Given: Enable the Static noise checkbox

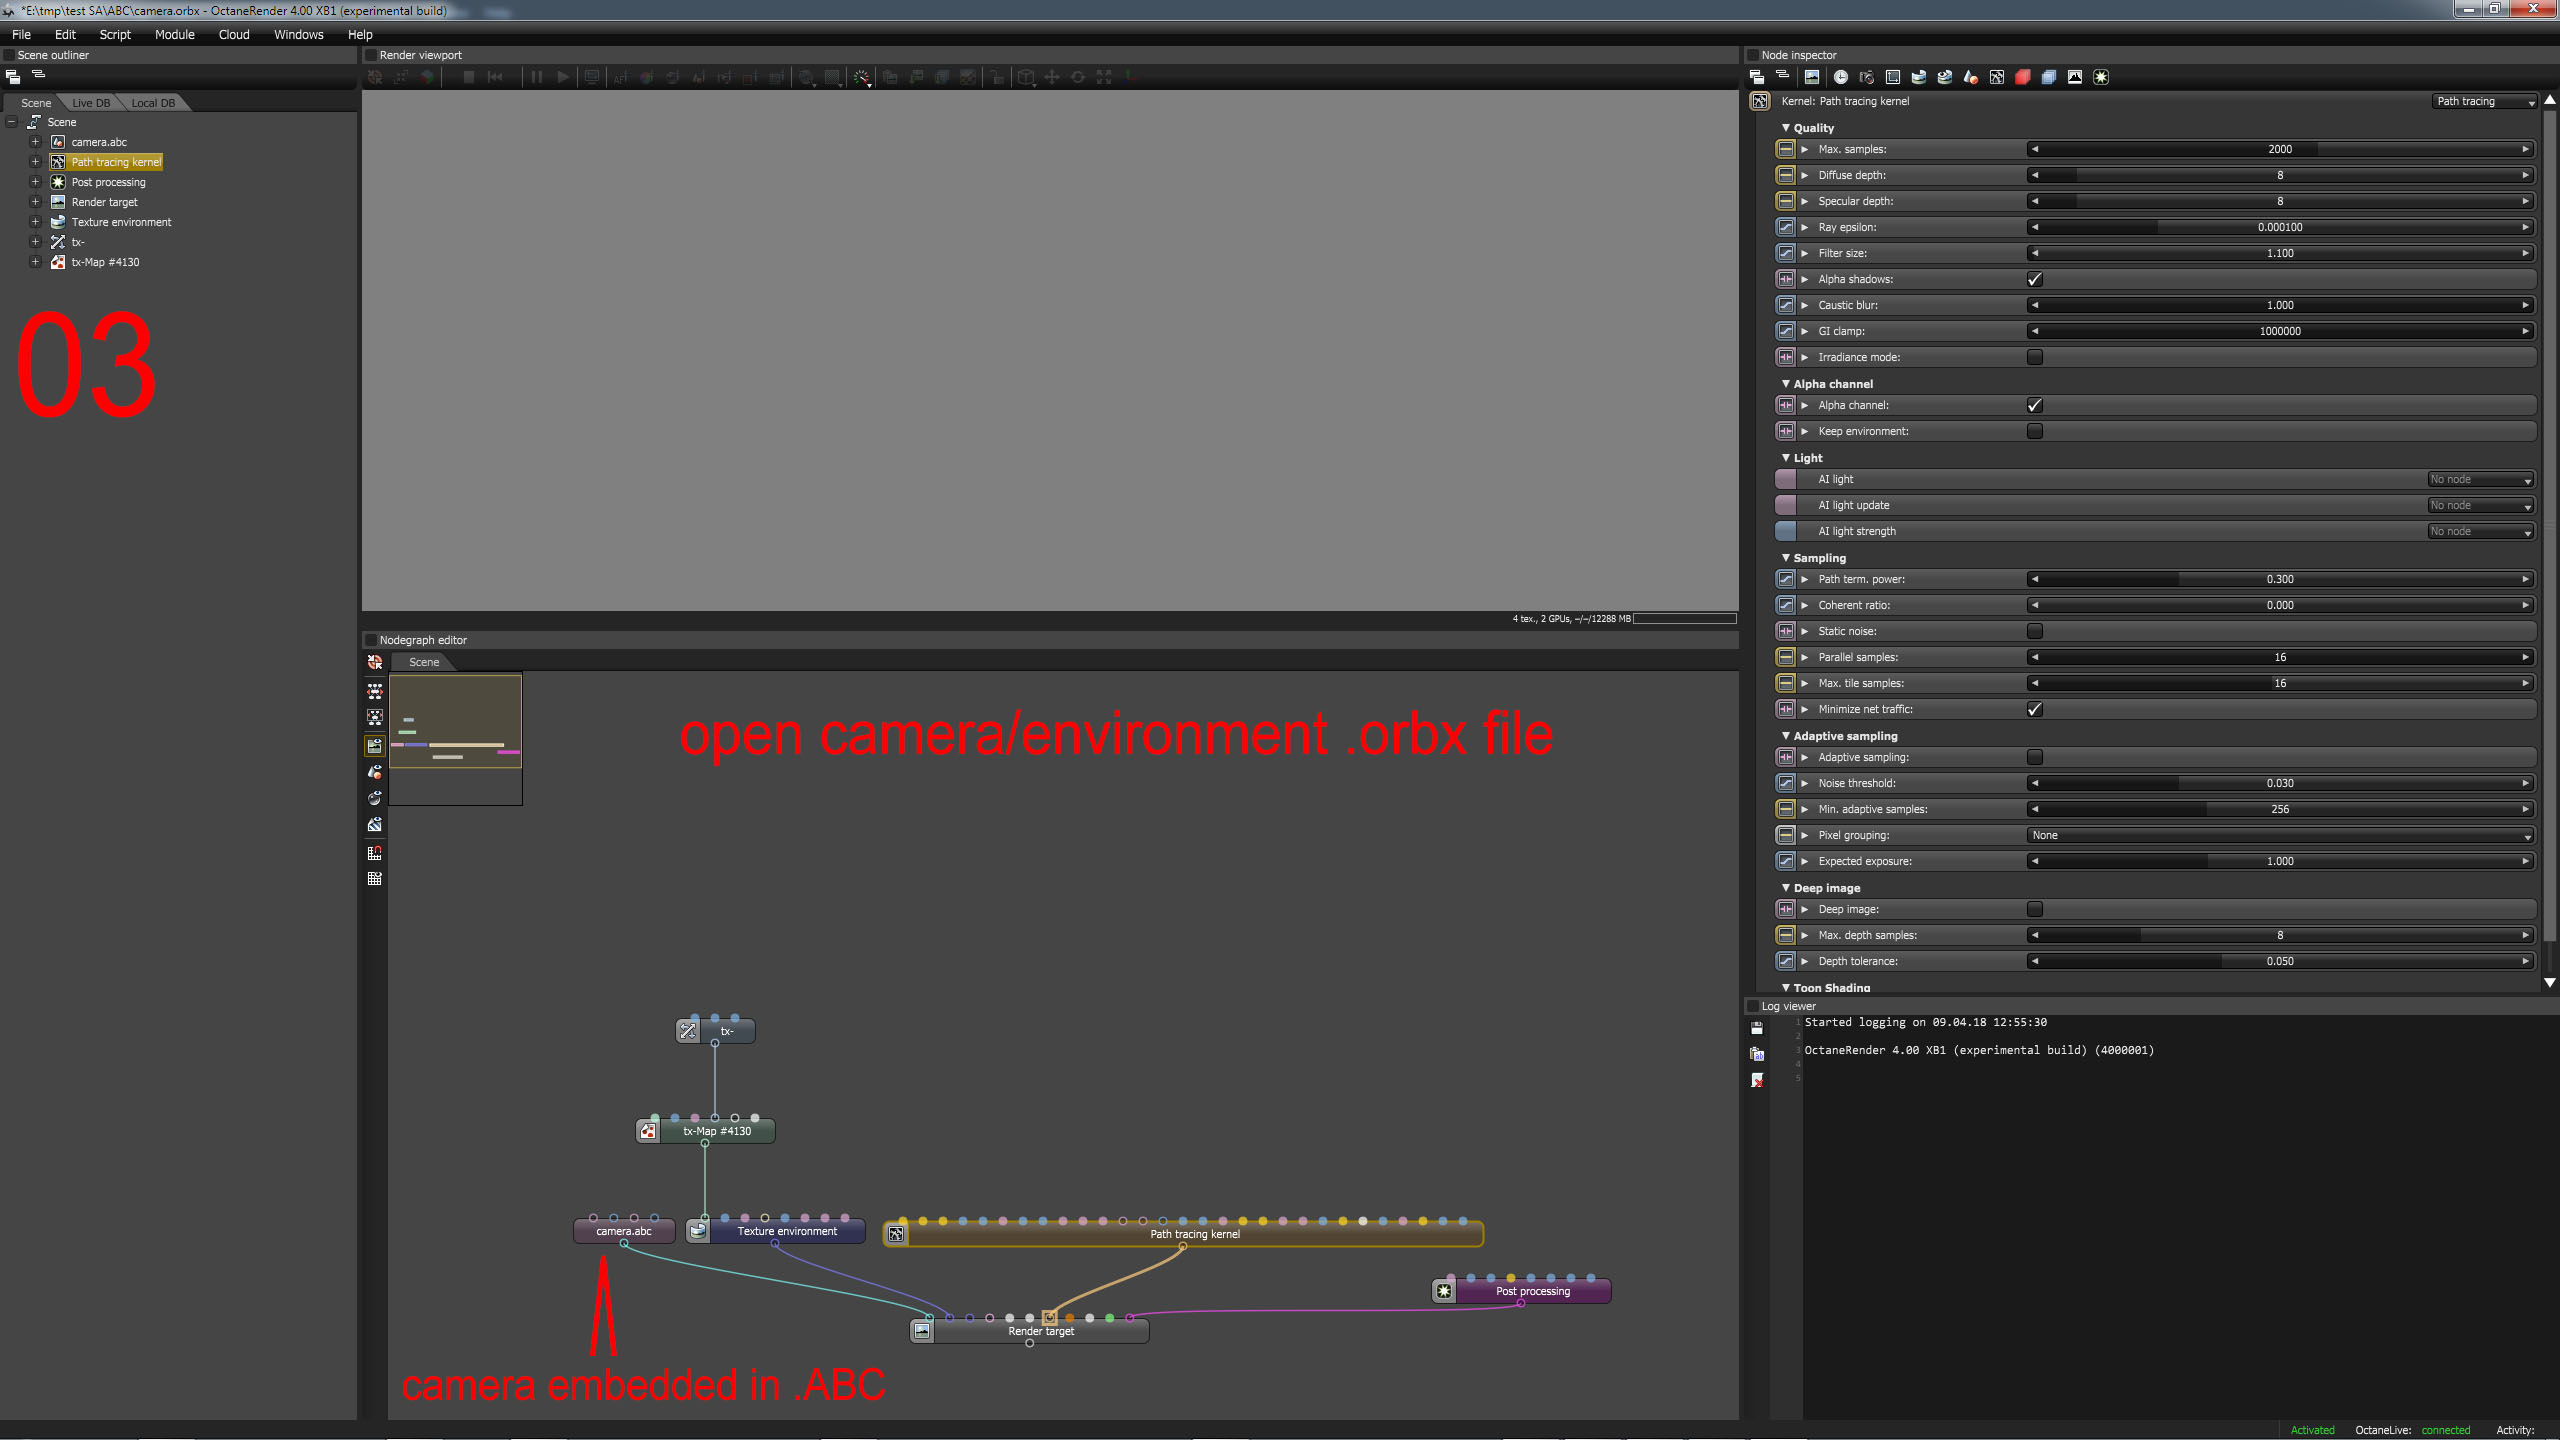Looking at the screenshot, I should (2034, 631).
